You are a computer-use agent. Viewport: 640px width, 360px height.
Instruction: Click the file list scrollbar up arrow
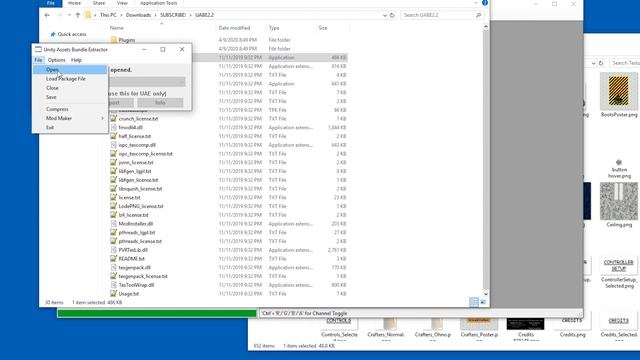[486, 27]
